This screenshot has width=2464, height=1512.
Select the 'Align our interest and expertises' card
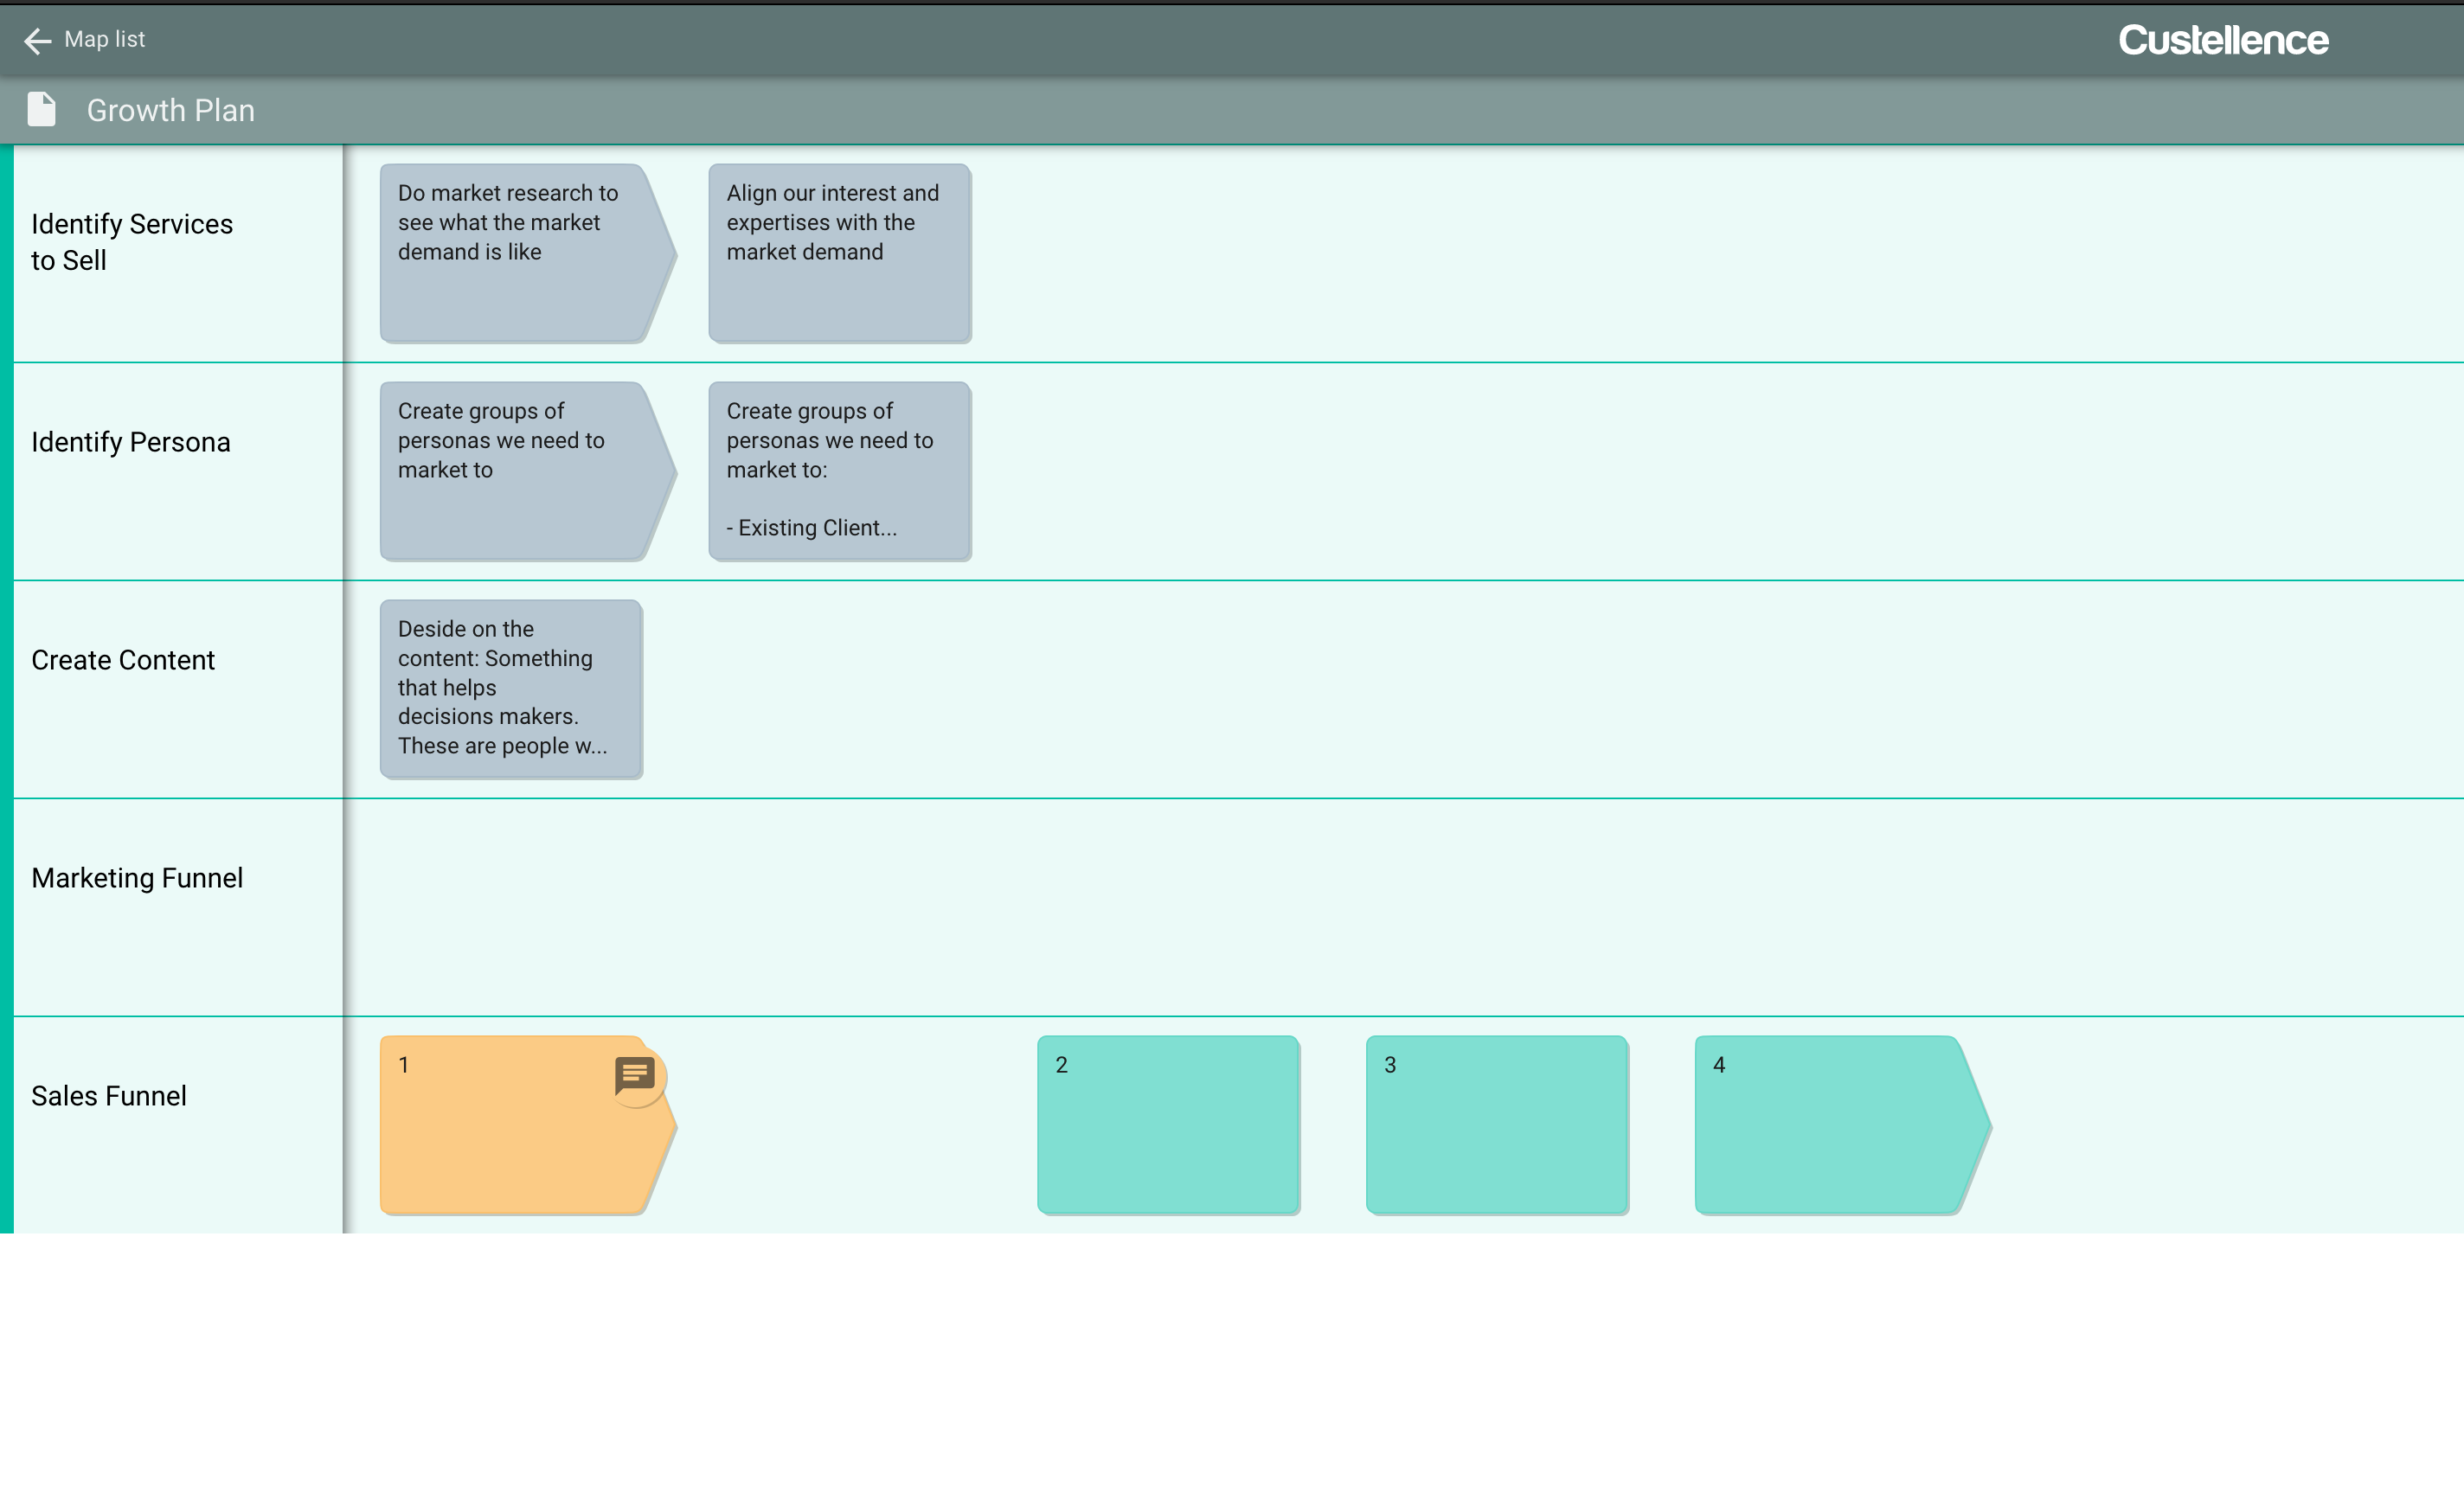tap(839, 254)
